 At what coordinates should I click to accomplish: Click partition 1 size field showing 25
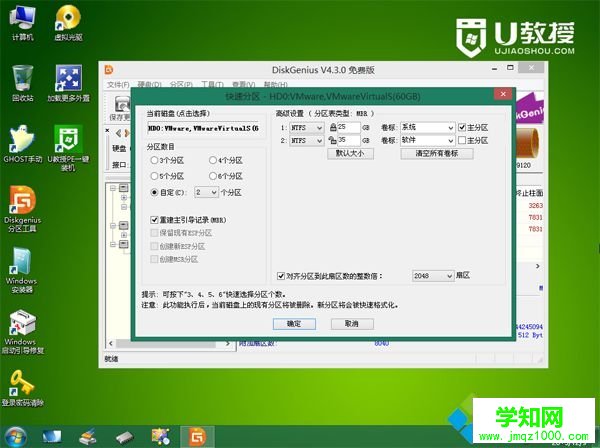(x=349, y=127)
